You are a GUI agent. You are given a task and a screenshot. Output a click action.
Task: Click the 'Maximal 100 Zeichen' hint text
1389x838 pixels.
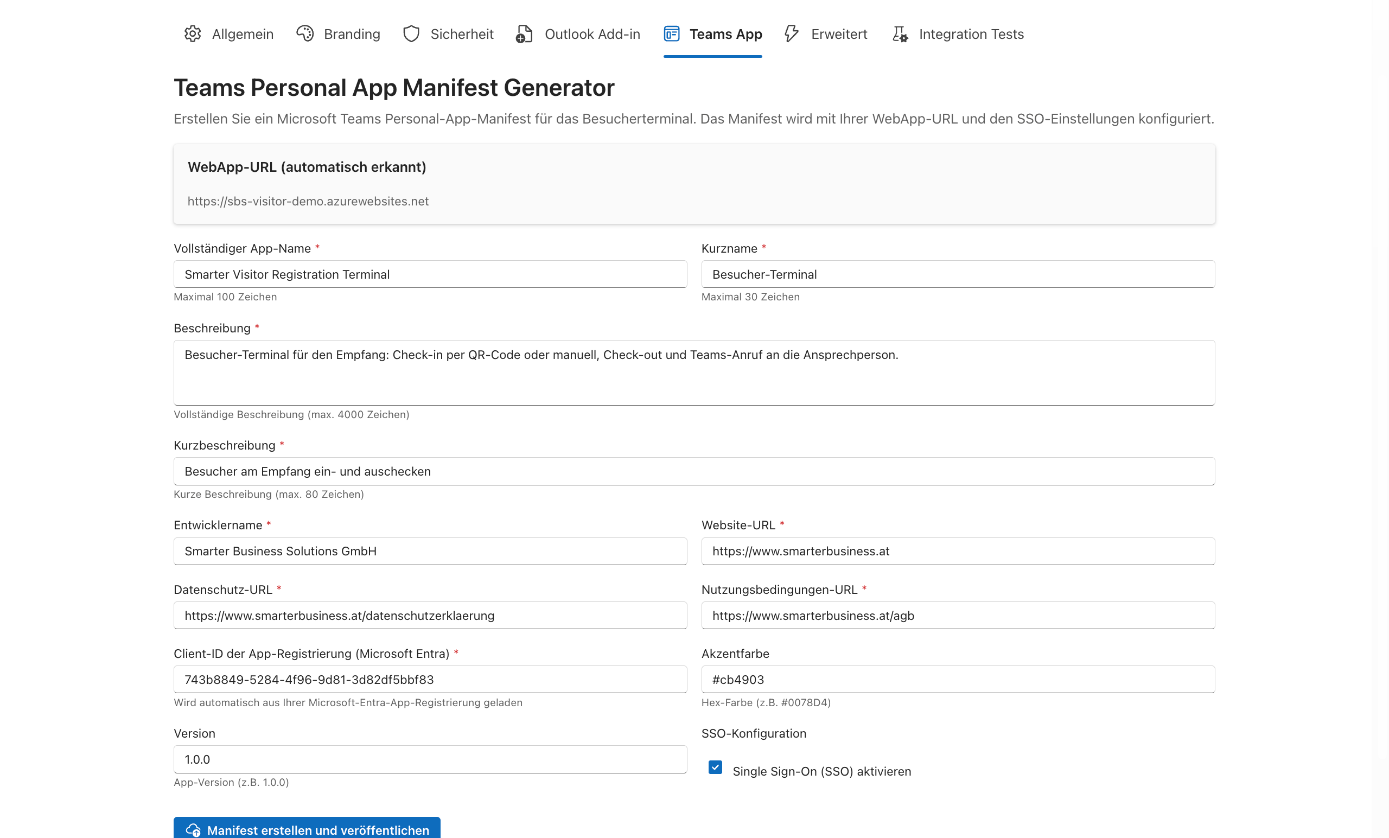[225, 297]
